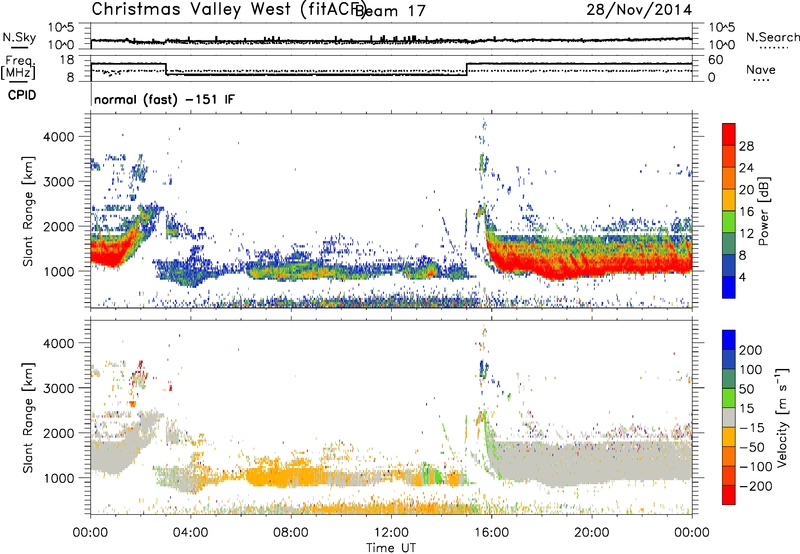Click the '1000' tick of velocity panel

tap(59, 478)
